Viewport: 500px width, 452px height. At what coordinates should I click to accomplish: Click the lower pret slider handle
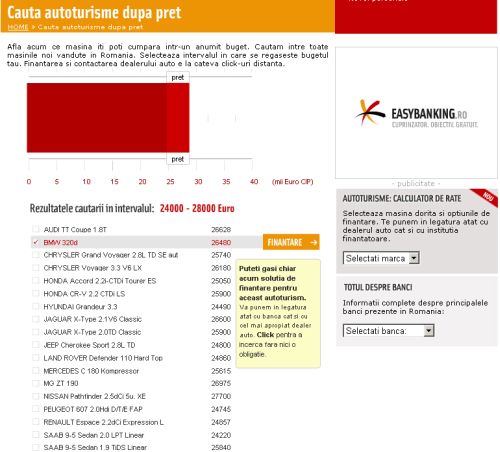(178, 159)
